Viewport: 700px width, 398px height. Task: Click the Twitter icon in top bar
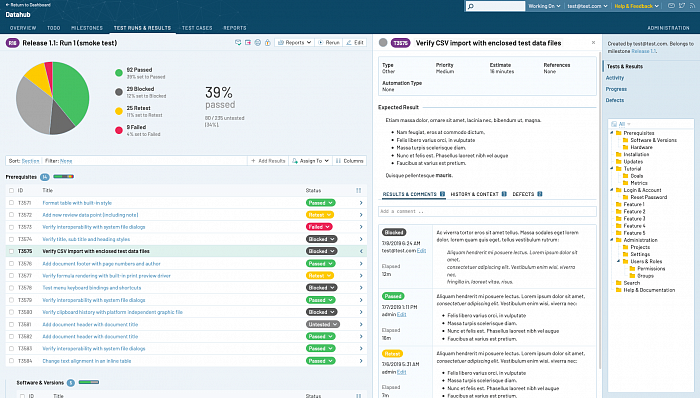point(682,6)
